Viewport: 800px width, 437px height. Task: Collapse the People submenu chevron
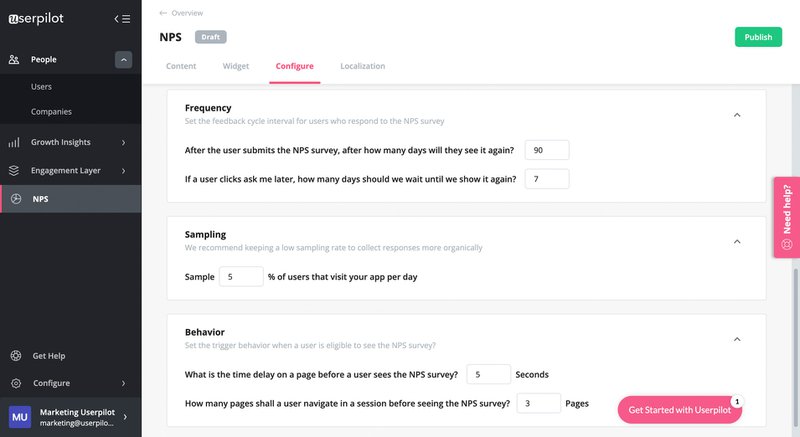click(x=123, y=60)
